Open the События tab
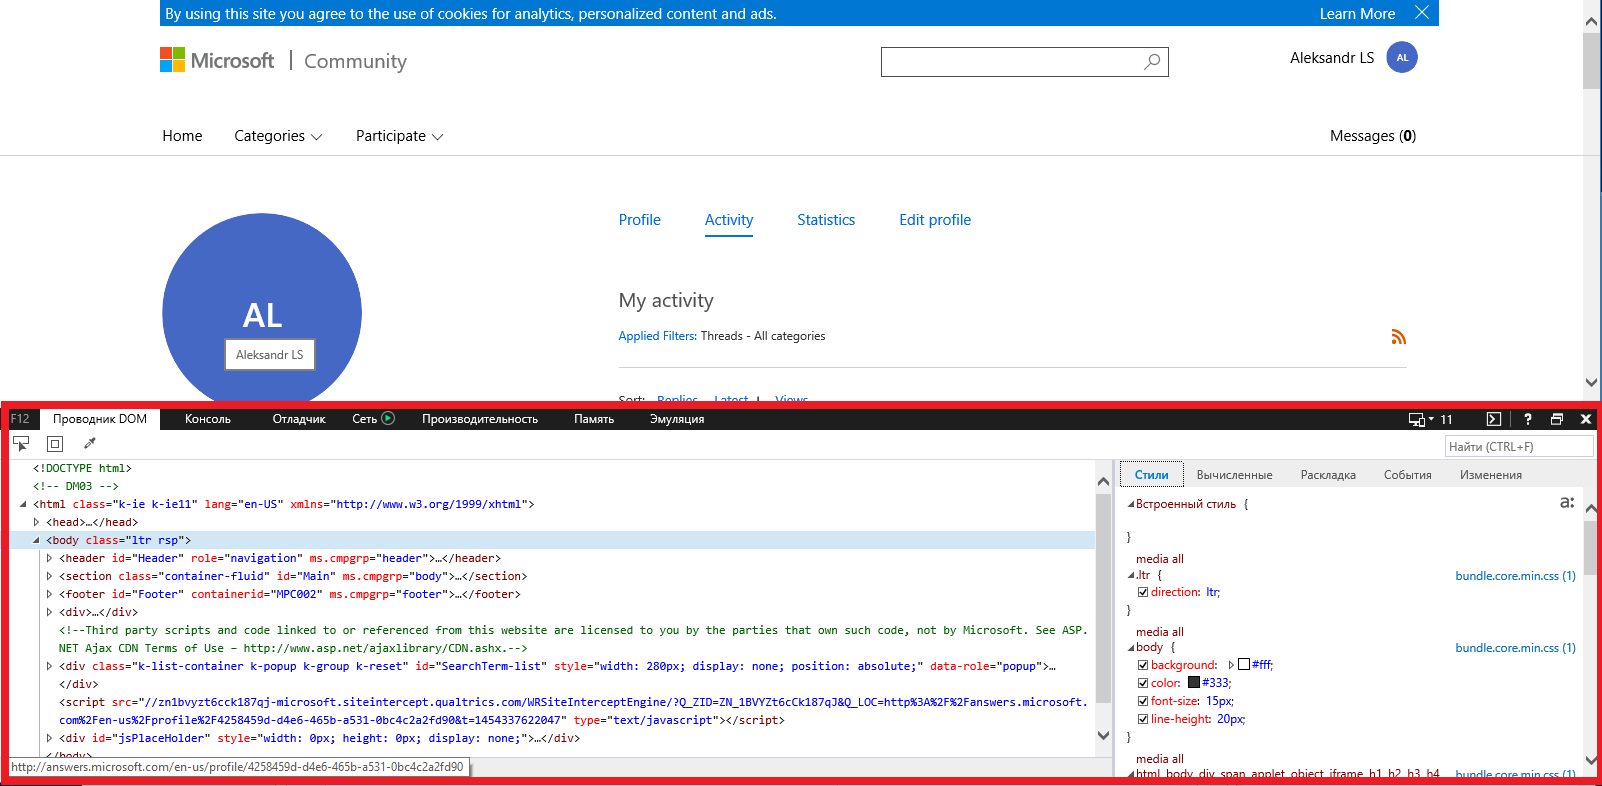1602x786 pixels. tap(1407, 475)
